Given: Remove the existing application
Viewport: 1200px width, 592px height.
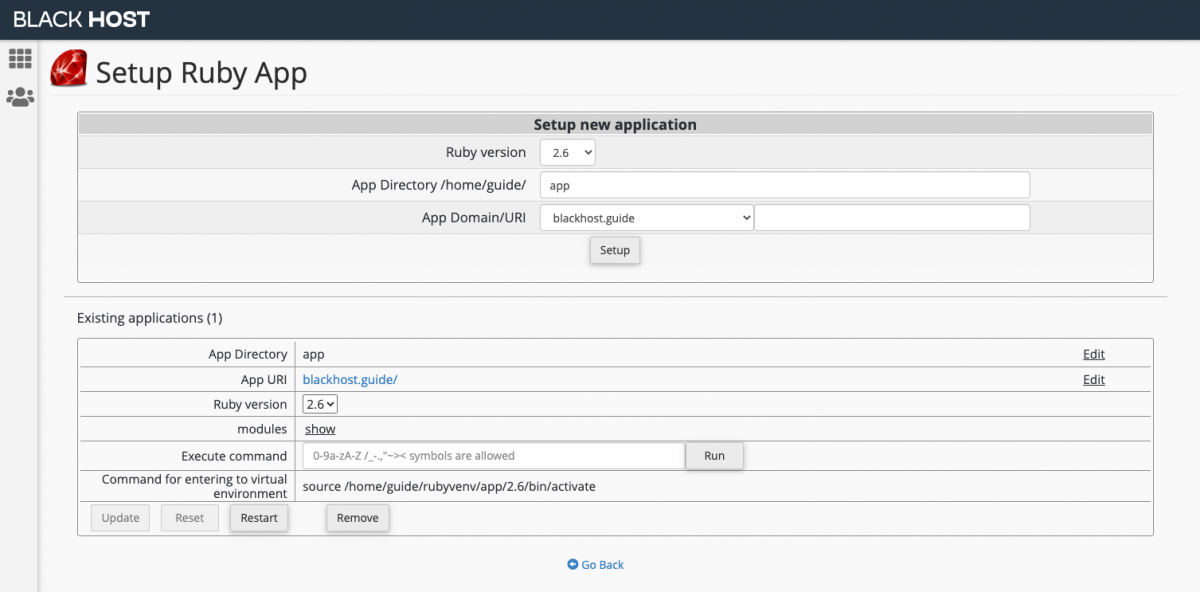Looking at the screenshot, I should [x=357, y=517].
